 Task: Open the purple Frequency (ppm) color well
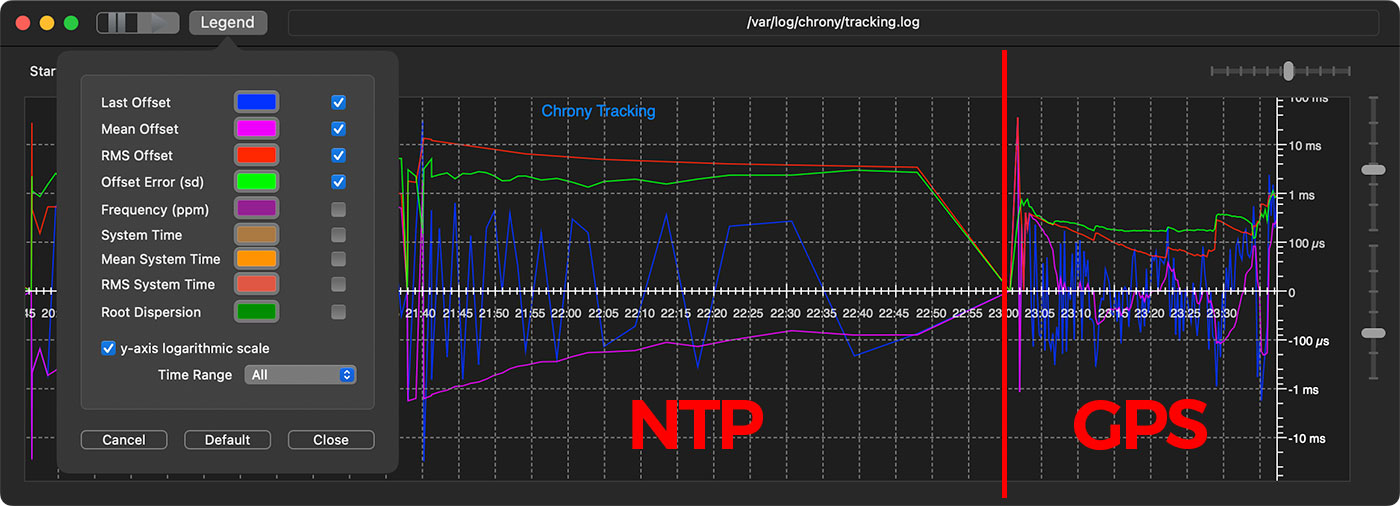pos(256,209)
